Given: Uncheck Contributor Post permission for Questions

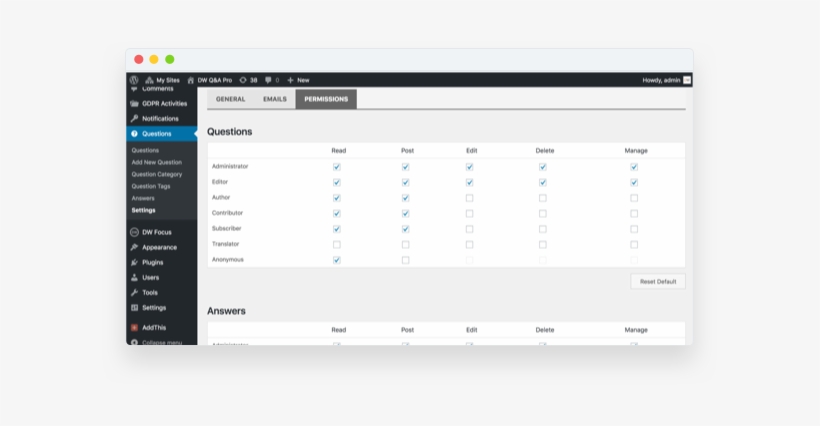Looking at the screenshot, I should pyautogui.click(x=405, y=213).
